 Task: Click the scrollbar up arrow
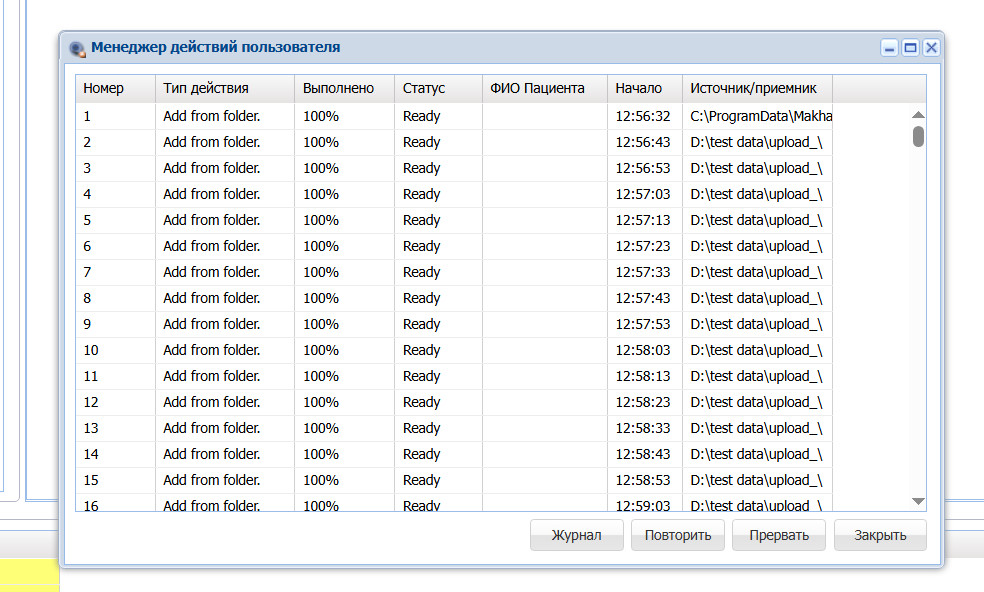coord(918,114)
